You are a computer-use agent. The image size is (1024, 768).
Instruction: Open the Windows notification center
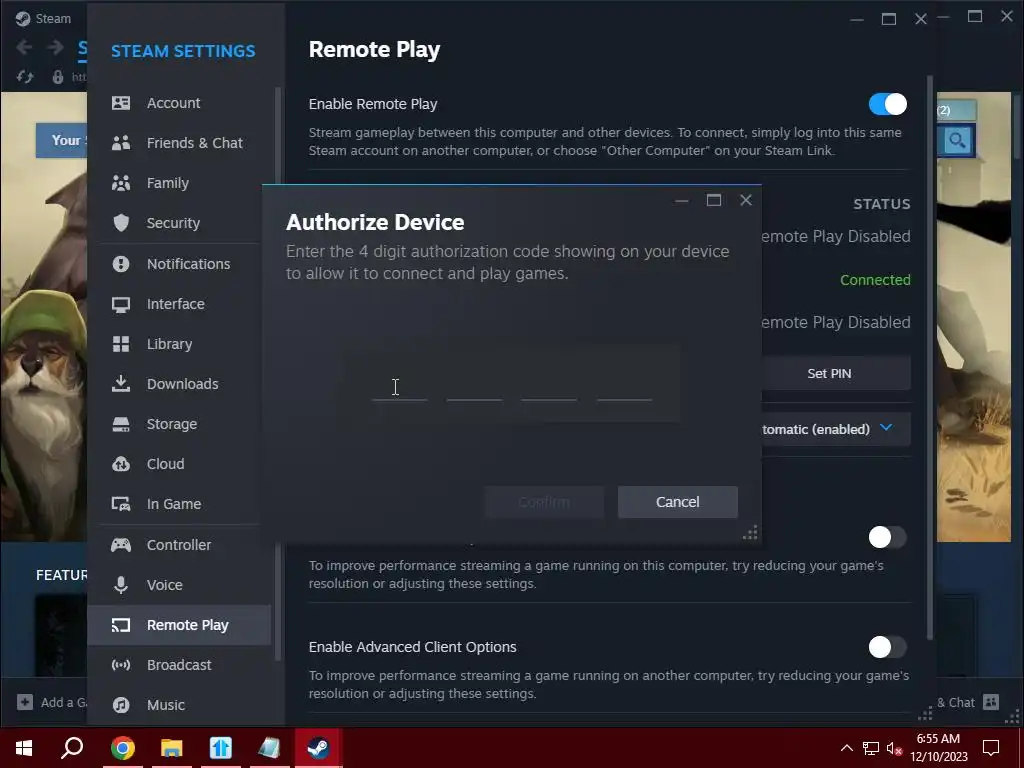(991, 748)
